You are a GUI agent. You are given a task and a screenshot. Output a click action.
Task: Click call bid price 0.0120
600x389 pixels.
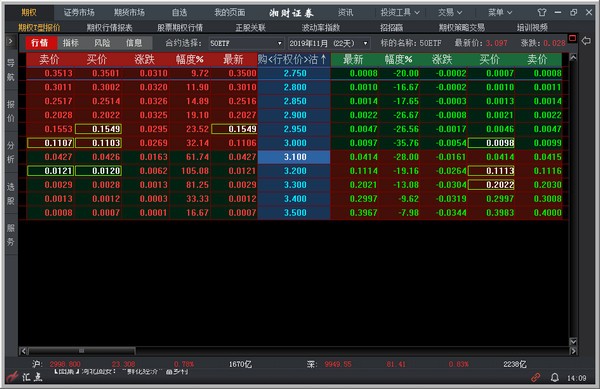[x=98, y=171]
